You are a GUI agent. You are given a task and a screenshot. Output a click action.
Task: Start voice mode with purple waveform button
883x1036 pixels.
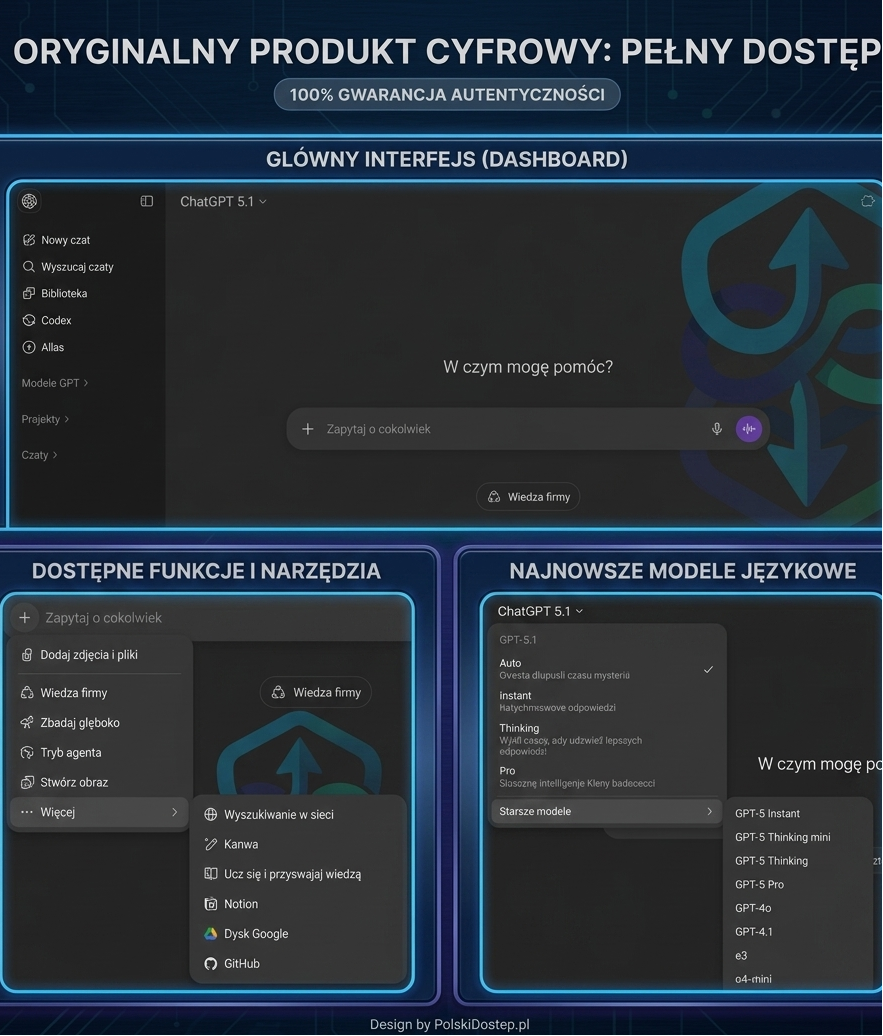[749, 429]
